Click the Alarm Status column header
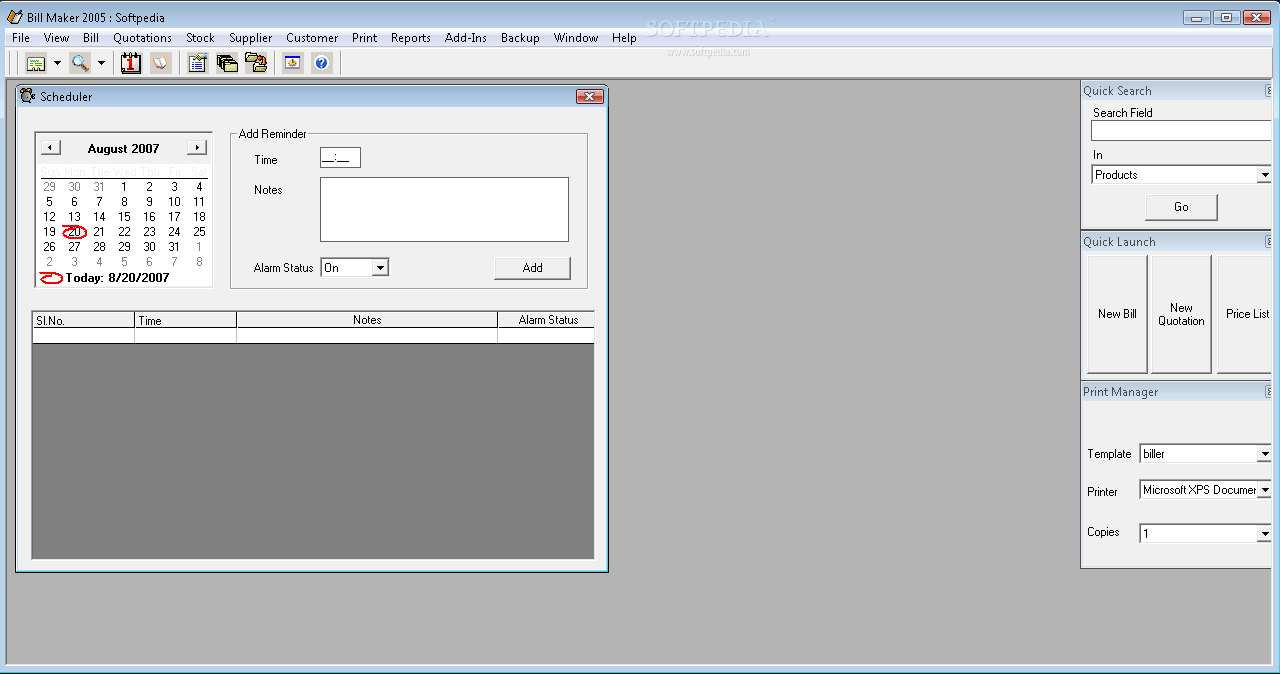 (546, 320)
